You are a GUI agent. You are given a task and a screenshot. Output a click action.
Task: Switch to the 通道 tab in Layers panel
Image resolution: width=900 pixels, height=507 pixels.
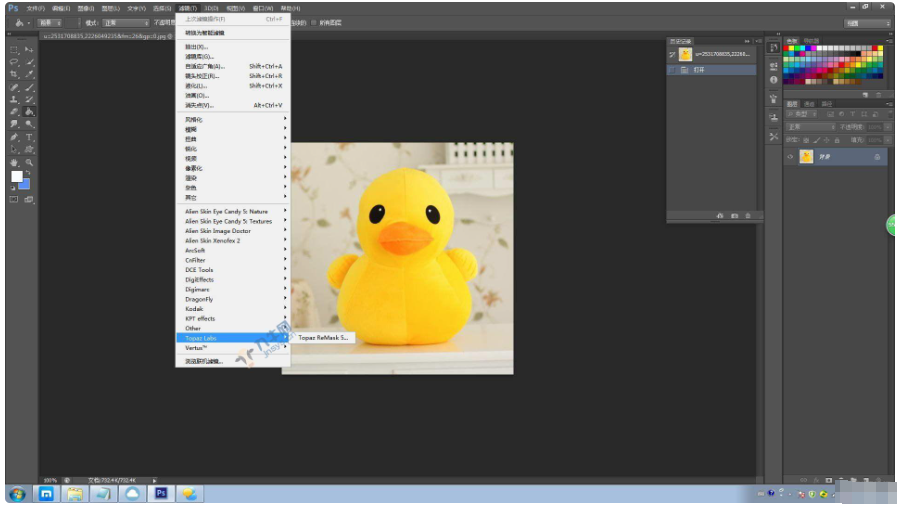pos(809,104)
